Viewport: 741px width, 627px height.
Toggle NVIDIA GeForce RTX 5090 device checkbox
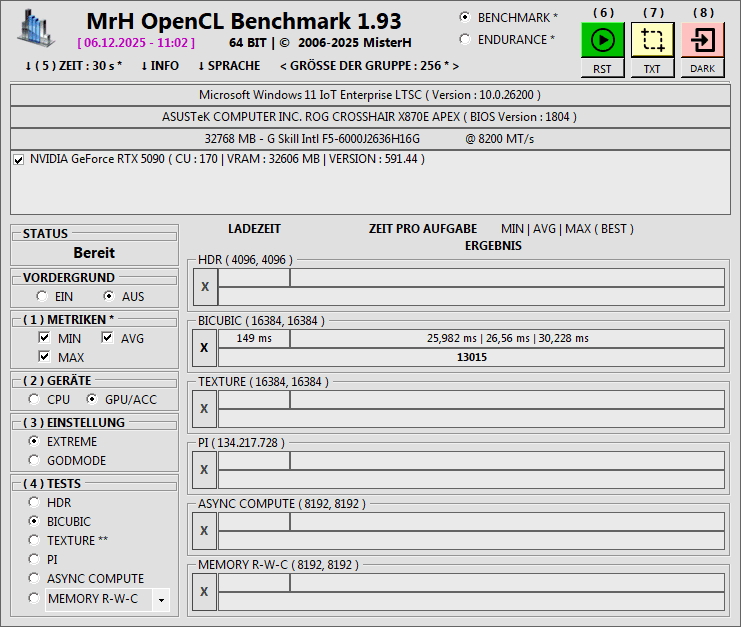point(19,160)
